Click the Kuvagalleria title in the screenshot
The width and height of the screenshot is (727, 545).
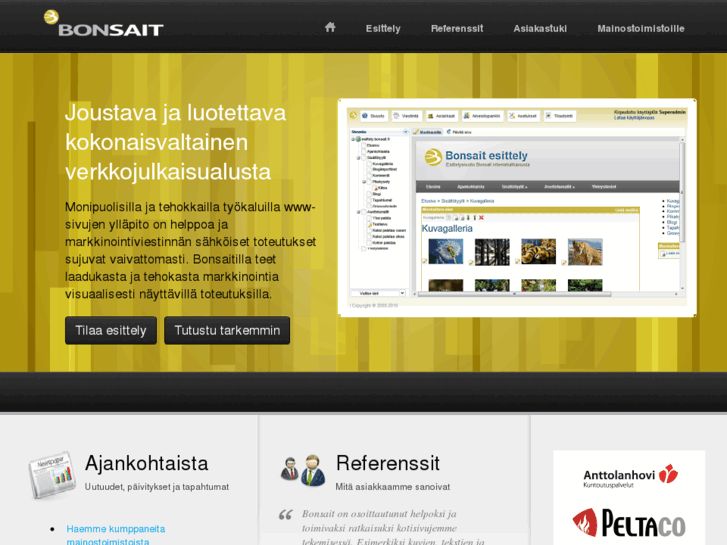tap(447, 228)
